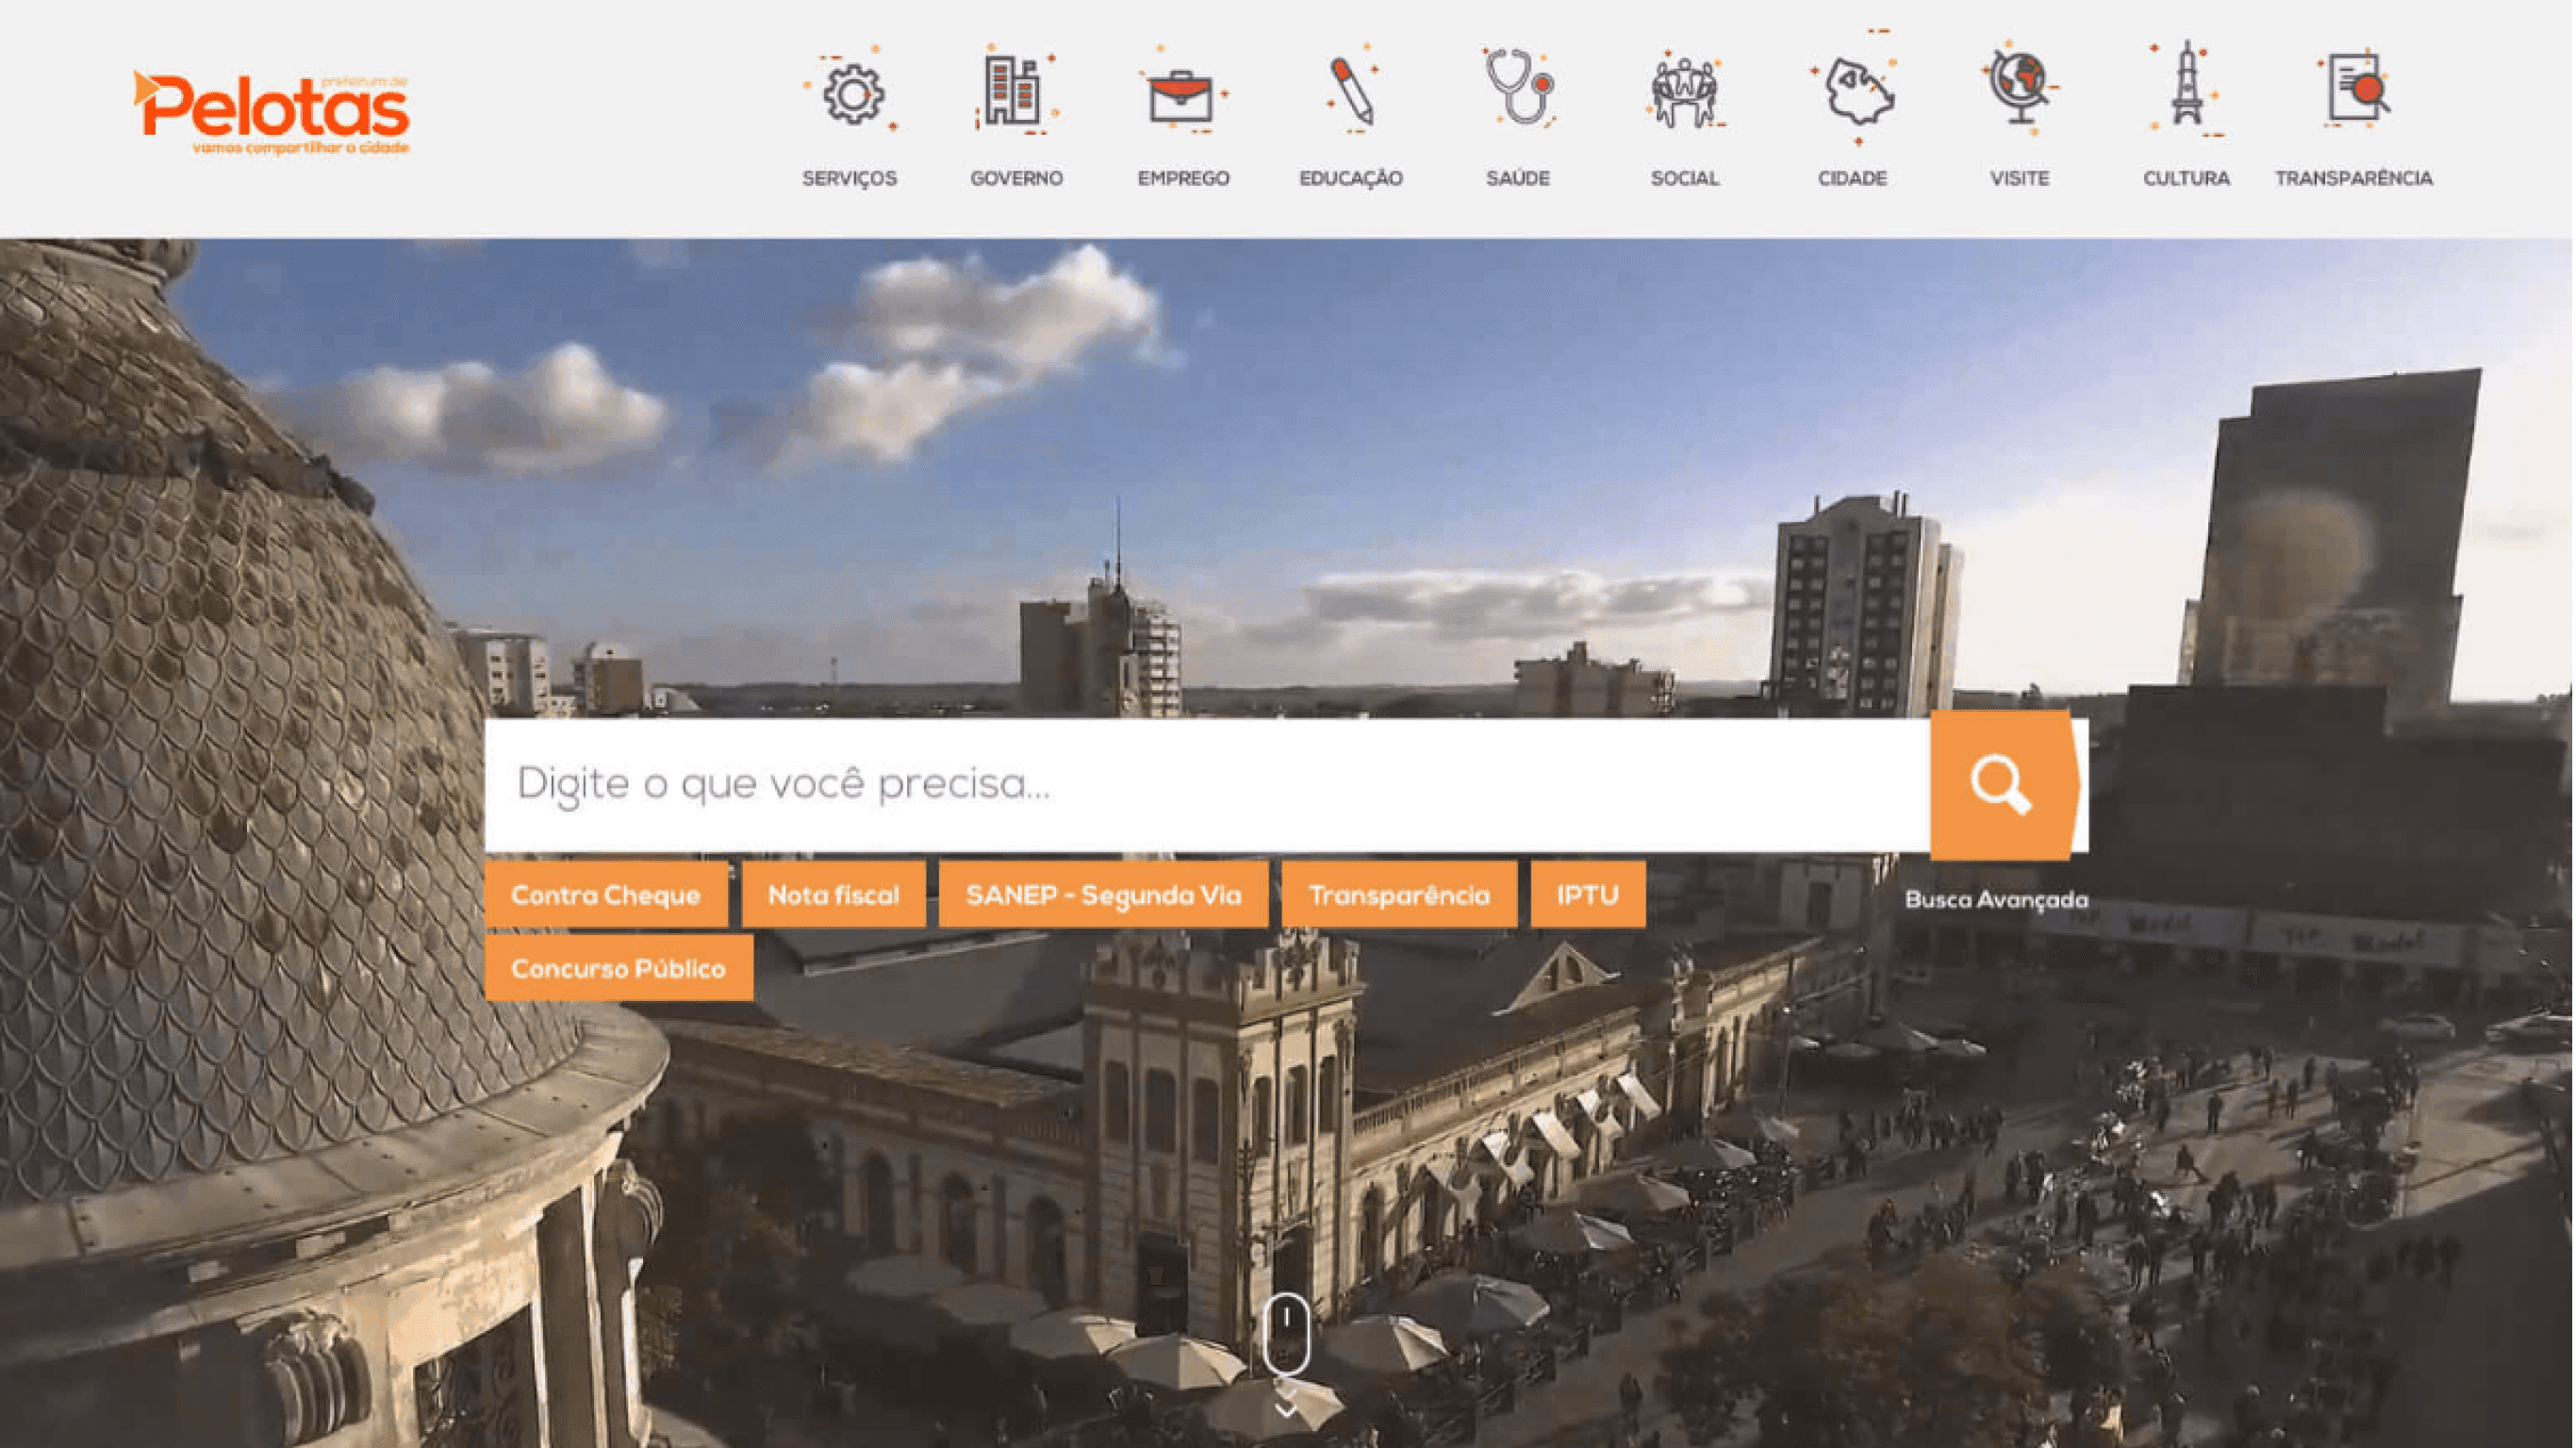The height and width of the screenshot is (1448, 2576).
Task: Open the VISITE menu label
Action: point(2020,179)
